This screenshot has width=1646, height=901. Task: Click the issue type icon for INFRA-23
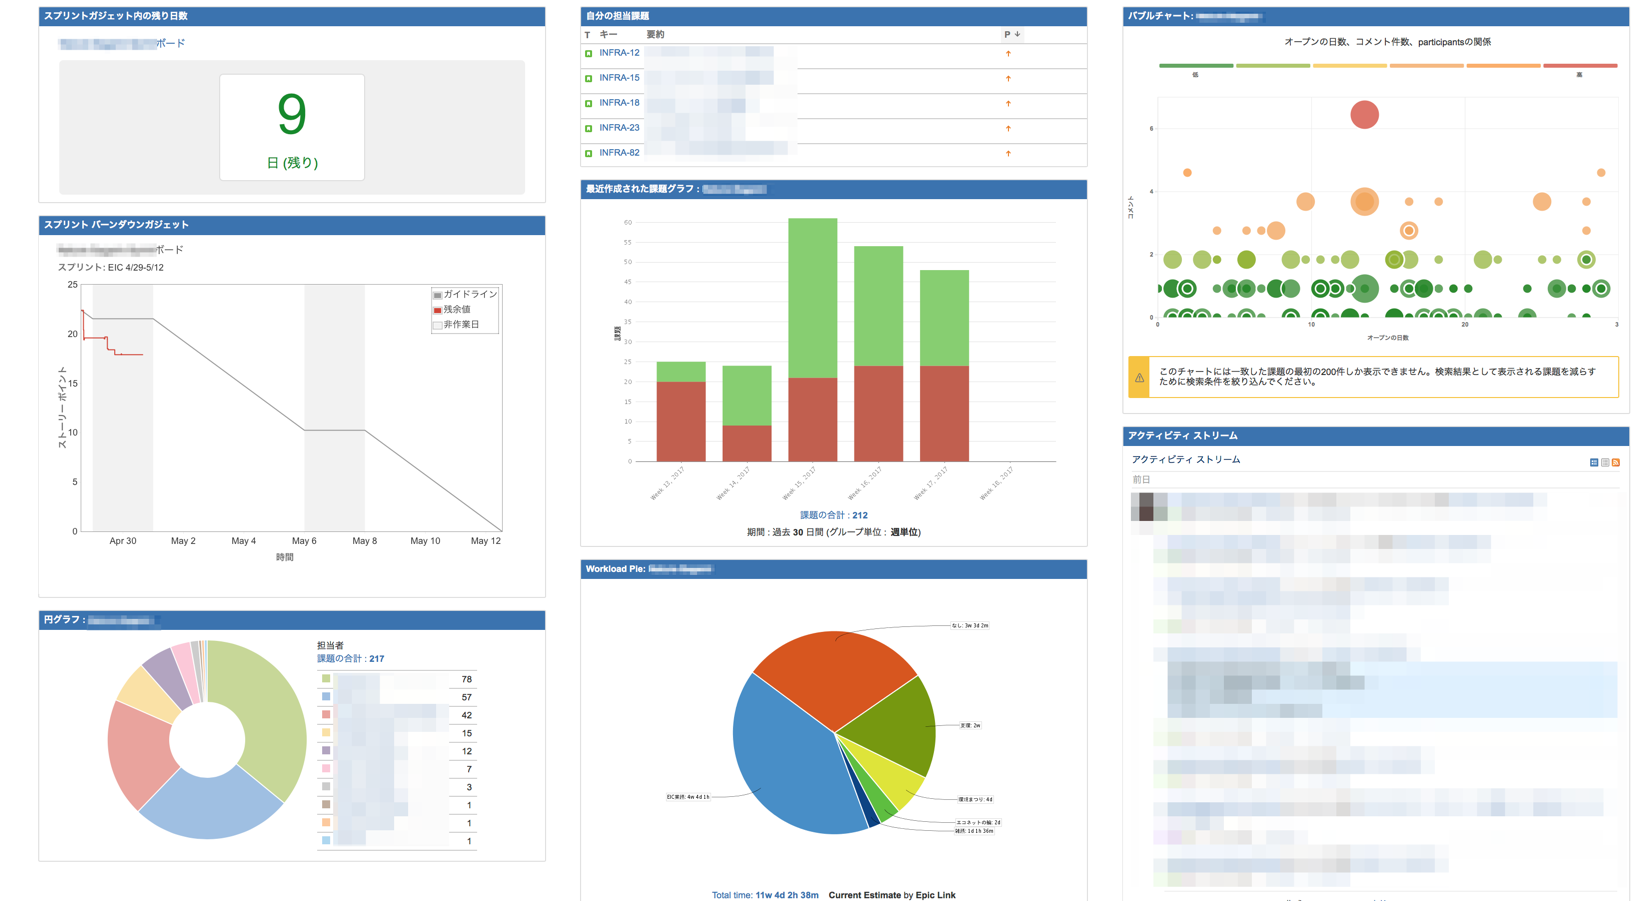[589, 129]
